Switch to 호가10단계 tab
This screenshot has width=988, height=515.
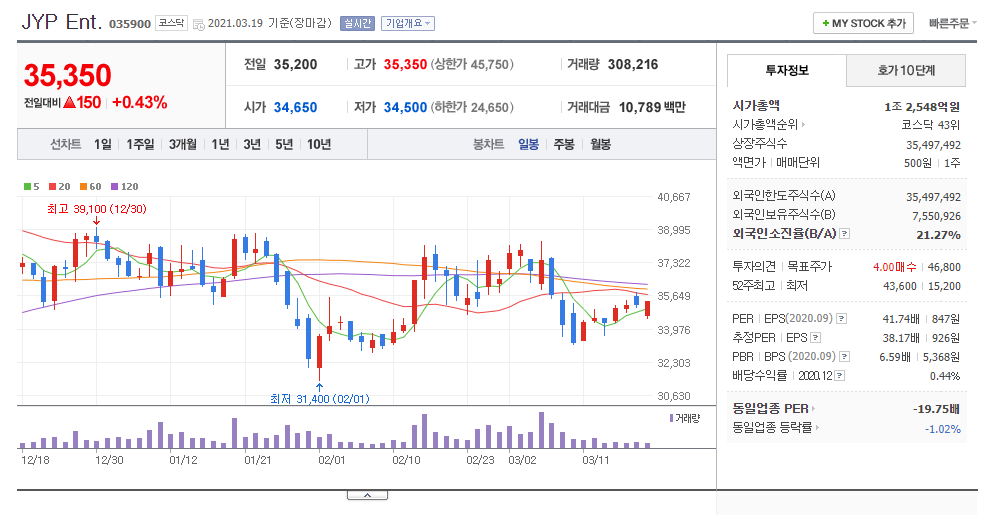905,70
